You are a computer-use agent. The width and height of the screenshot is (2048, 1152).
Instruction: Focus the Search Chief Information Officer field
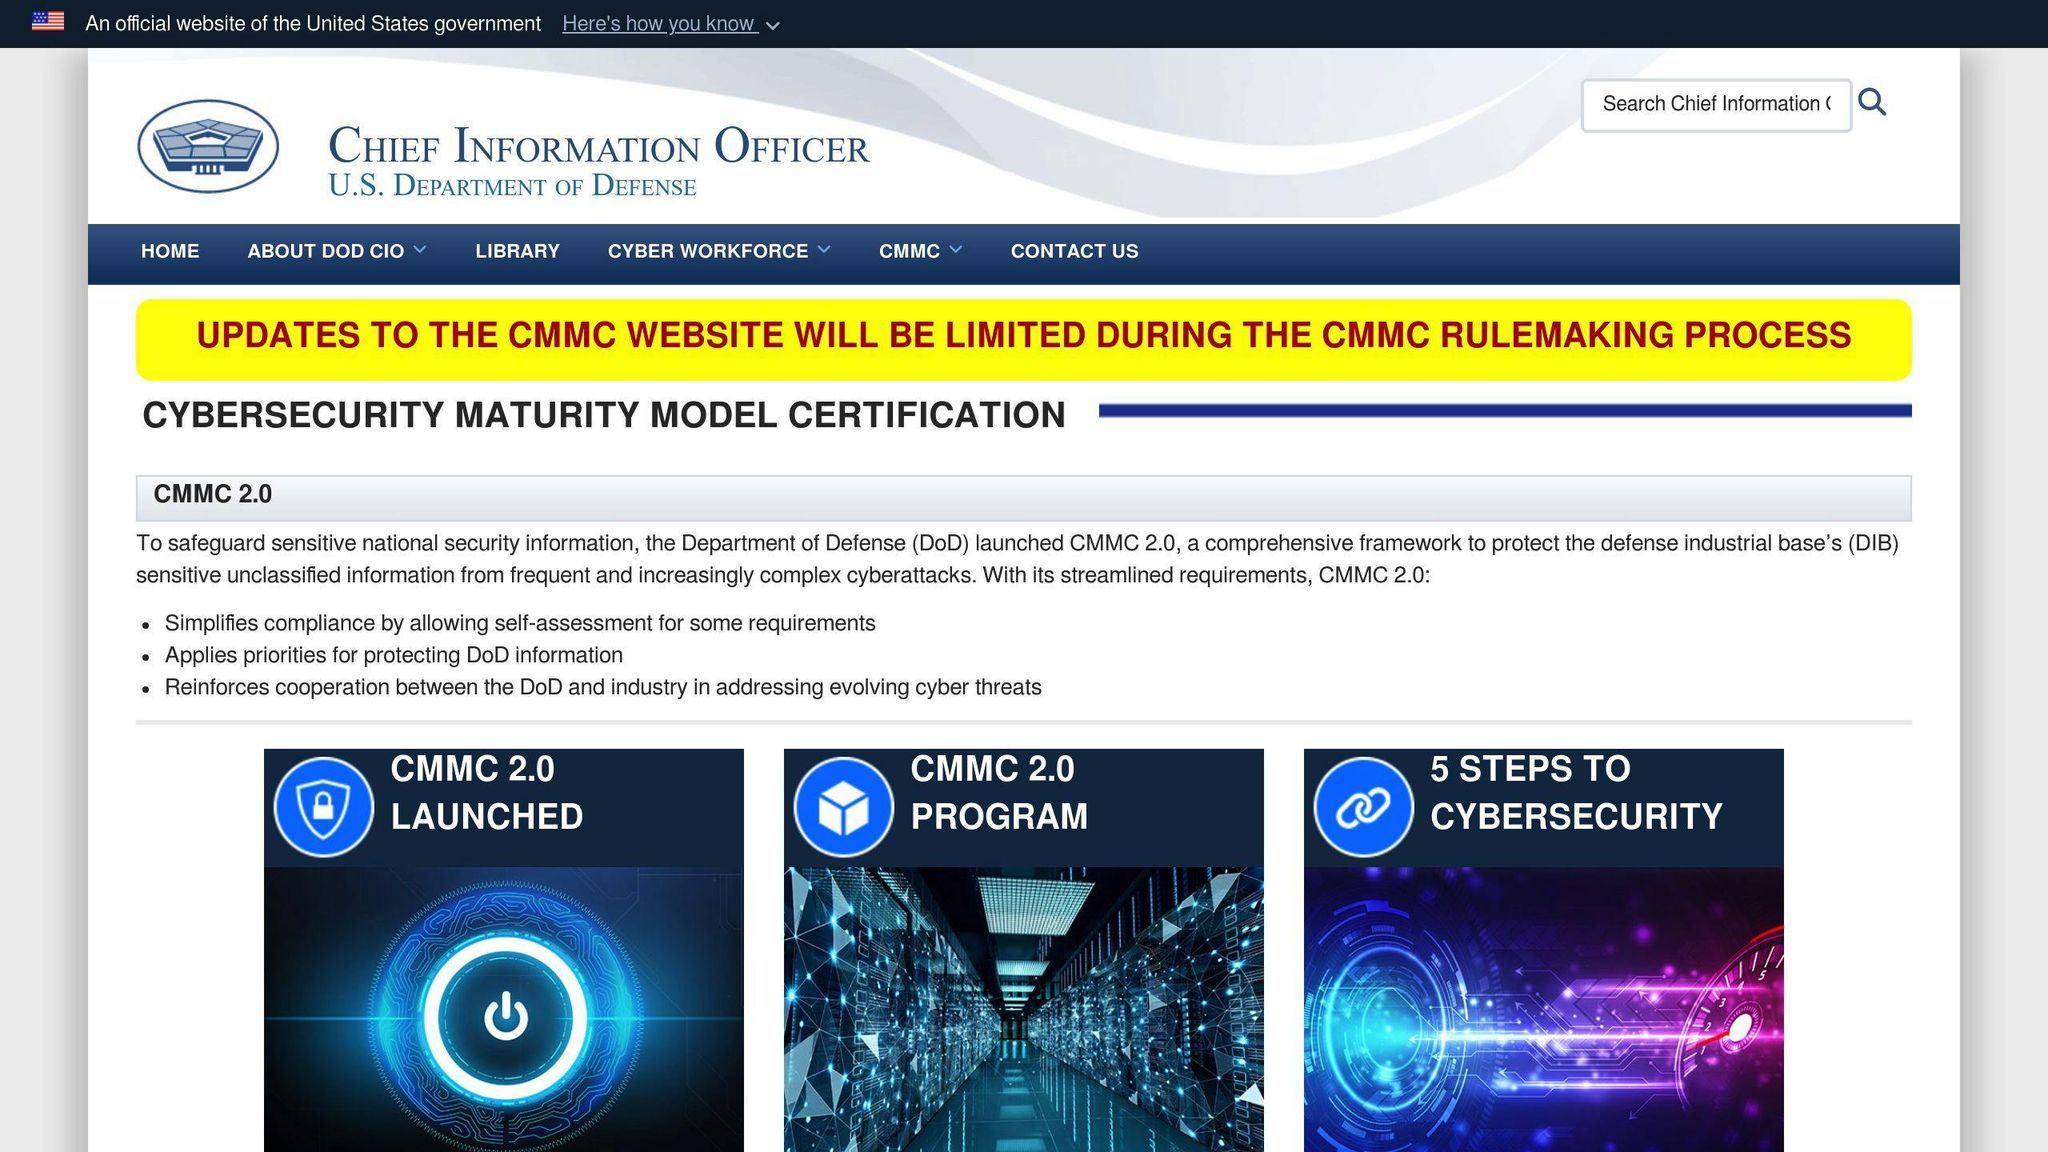tap(1715, 104)
